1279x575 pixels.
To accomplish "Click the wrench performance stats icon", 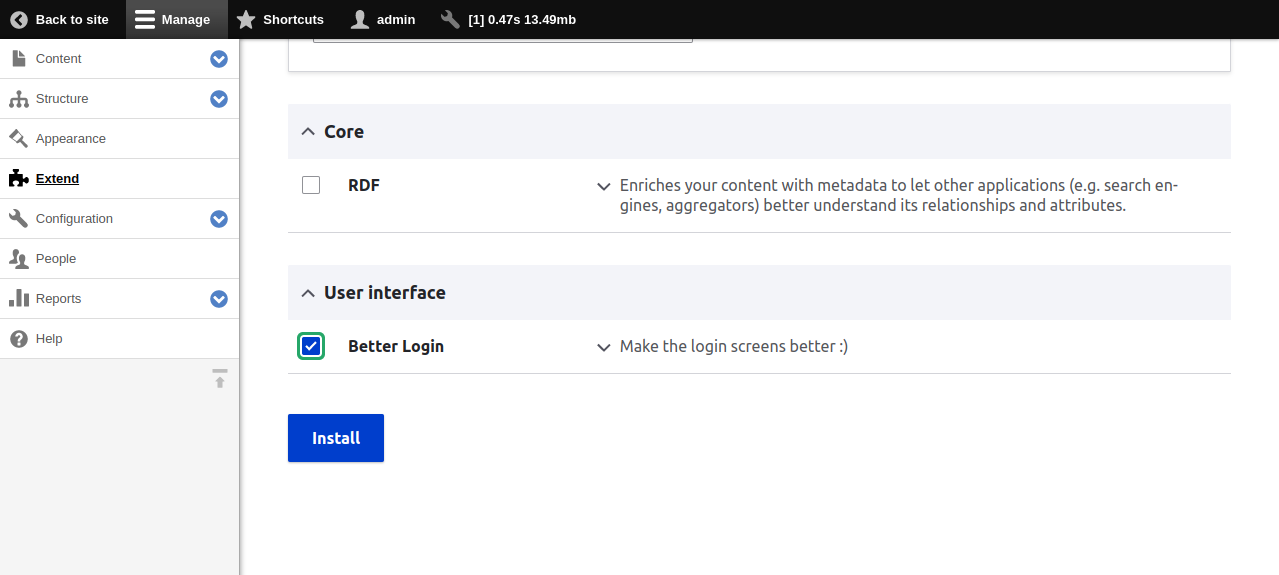I will (x=450, y=19).
